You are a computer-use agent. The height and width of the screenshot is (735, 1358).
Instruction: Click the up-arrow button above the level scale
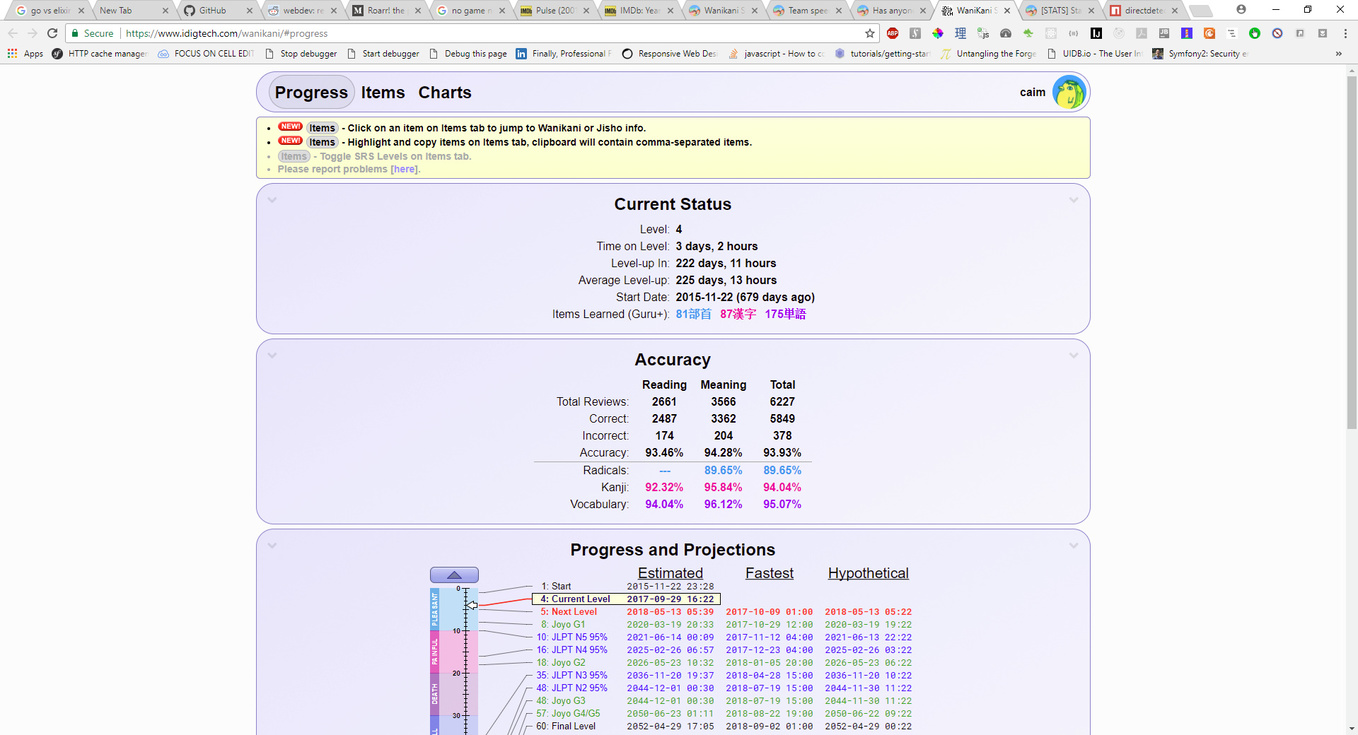point(454,575)
